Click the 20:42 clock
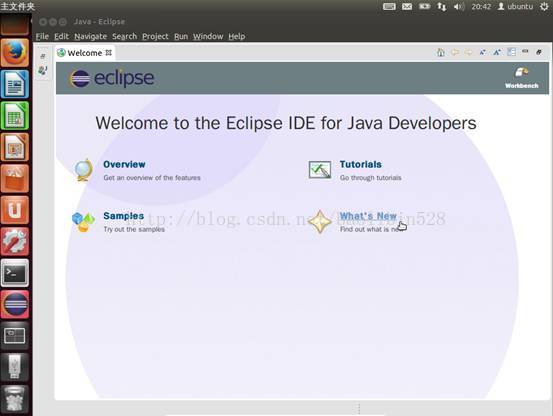553x416 pixels. point(481,6)
